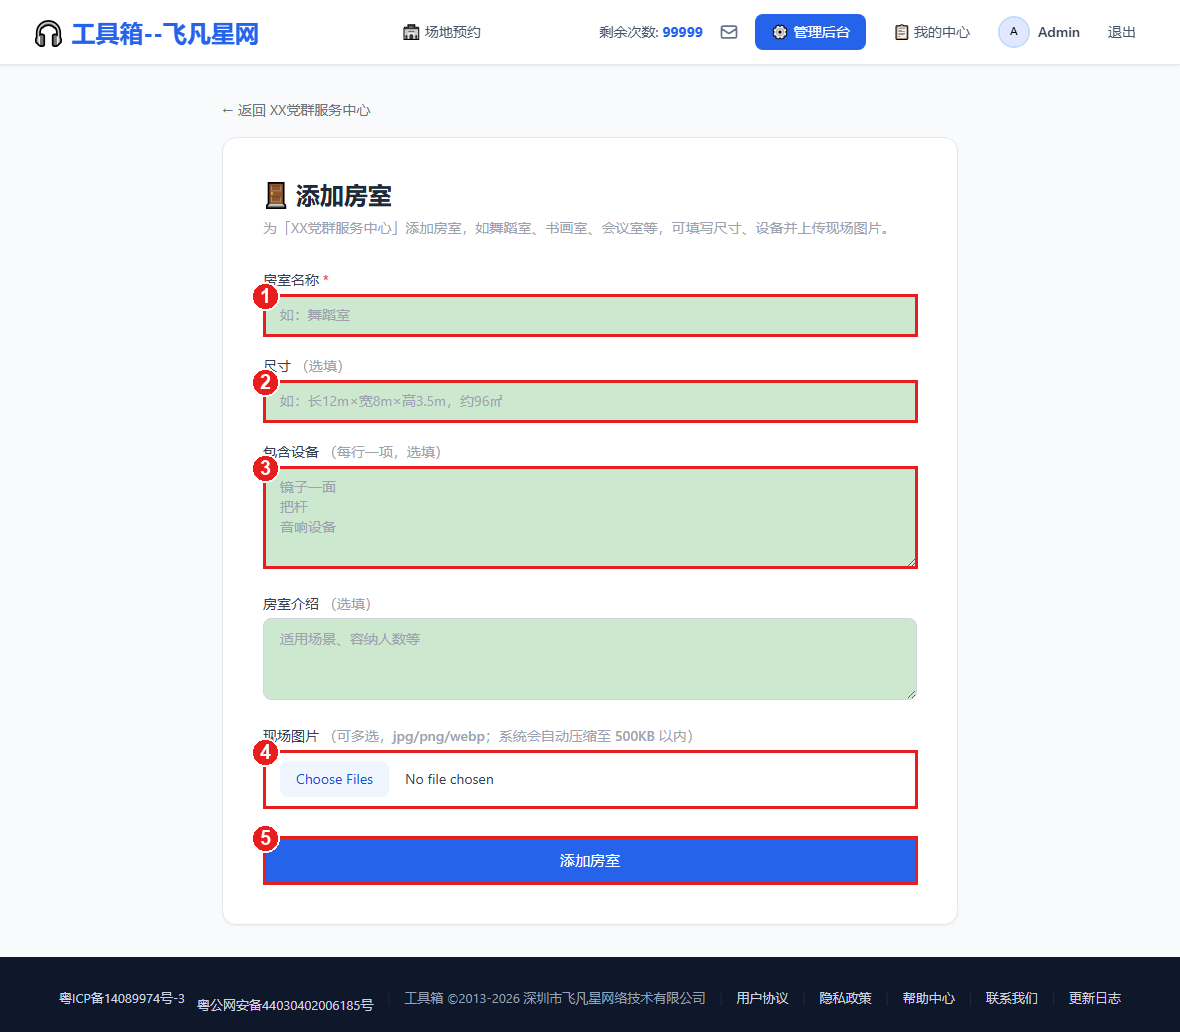This screenshot has height=1032, width=1180.
Task: Focus the 包含设备 textarea
Action: point(590,517)
